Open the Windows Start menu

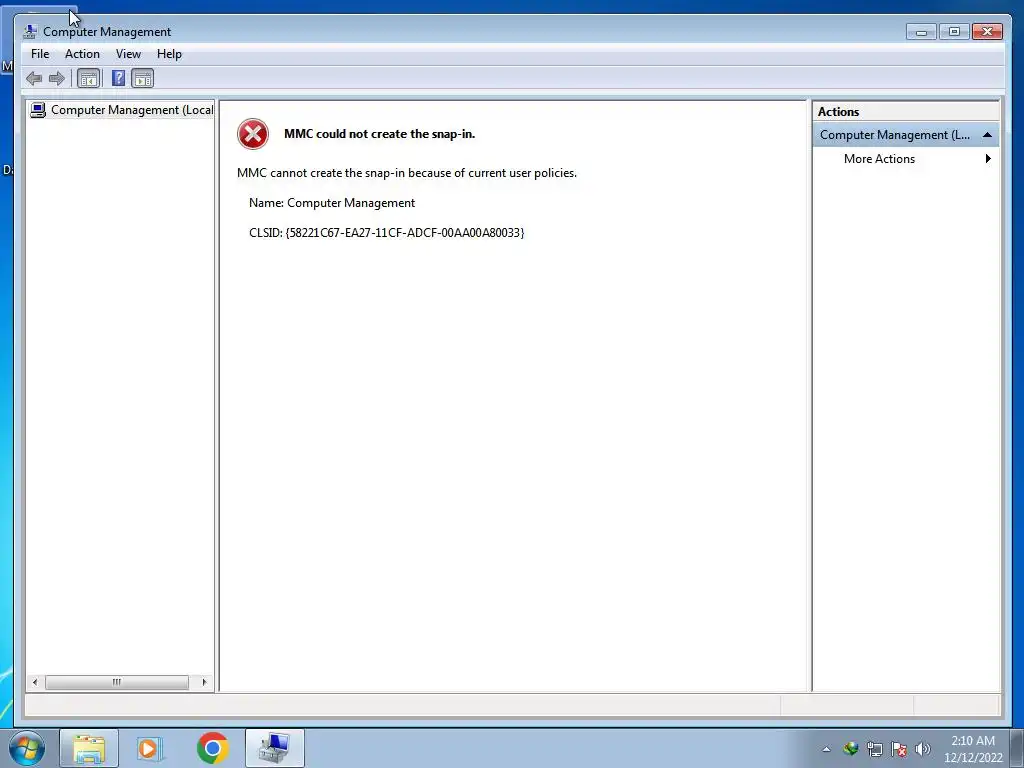click(27, 748)
